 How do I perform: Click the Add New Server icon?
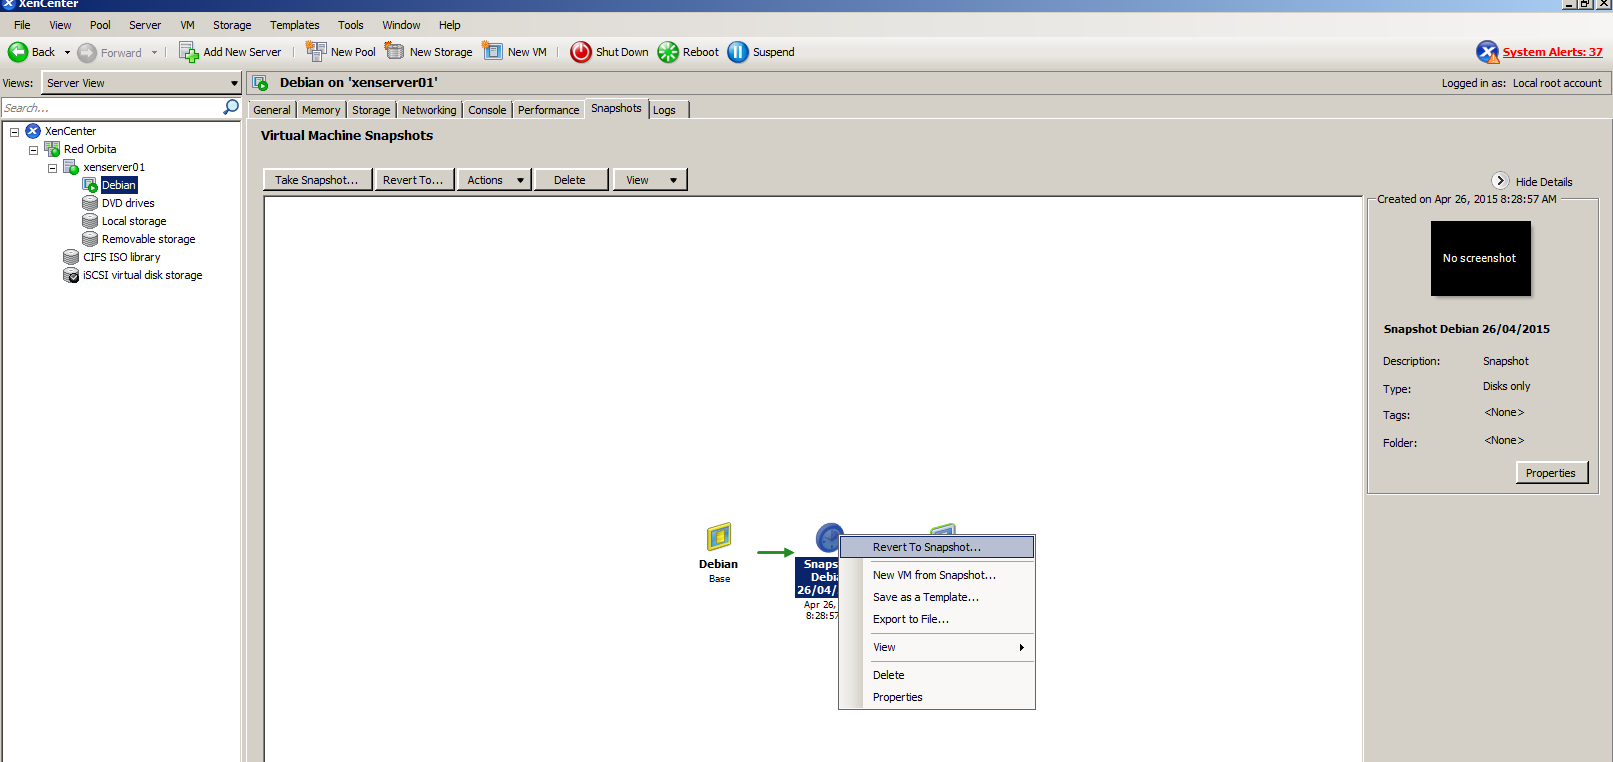pos(188,52)
